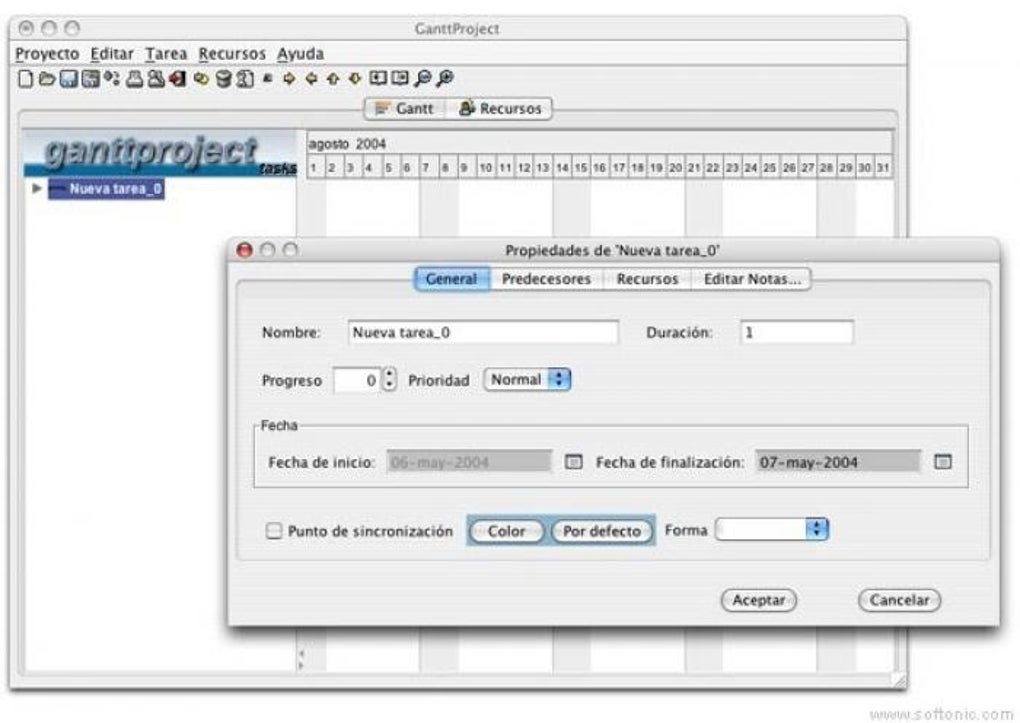Screen dimensions: 1020x723
Task: Switch to Recursos view tab in main window
Action: 500,109
